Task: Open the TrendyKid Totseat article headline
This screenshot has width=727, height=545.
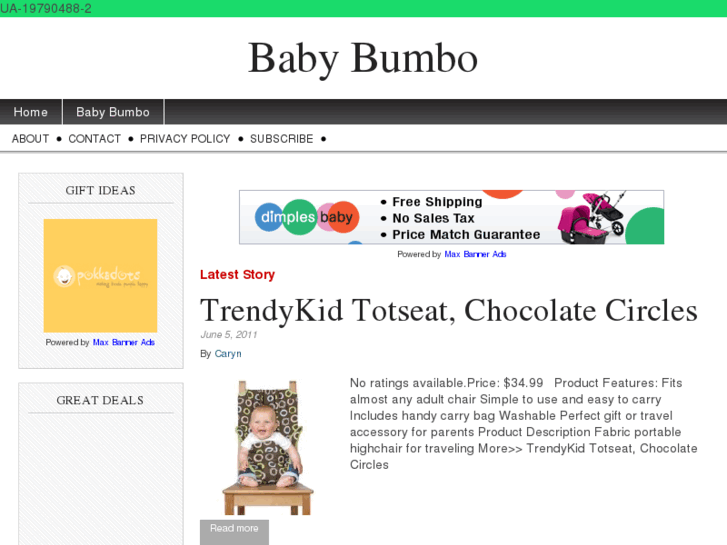Action: [449, 310]
